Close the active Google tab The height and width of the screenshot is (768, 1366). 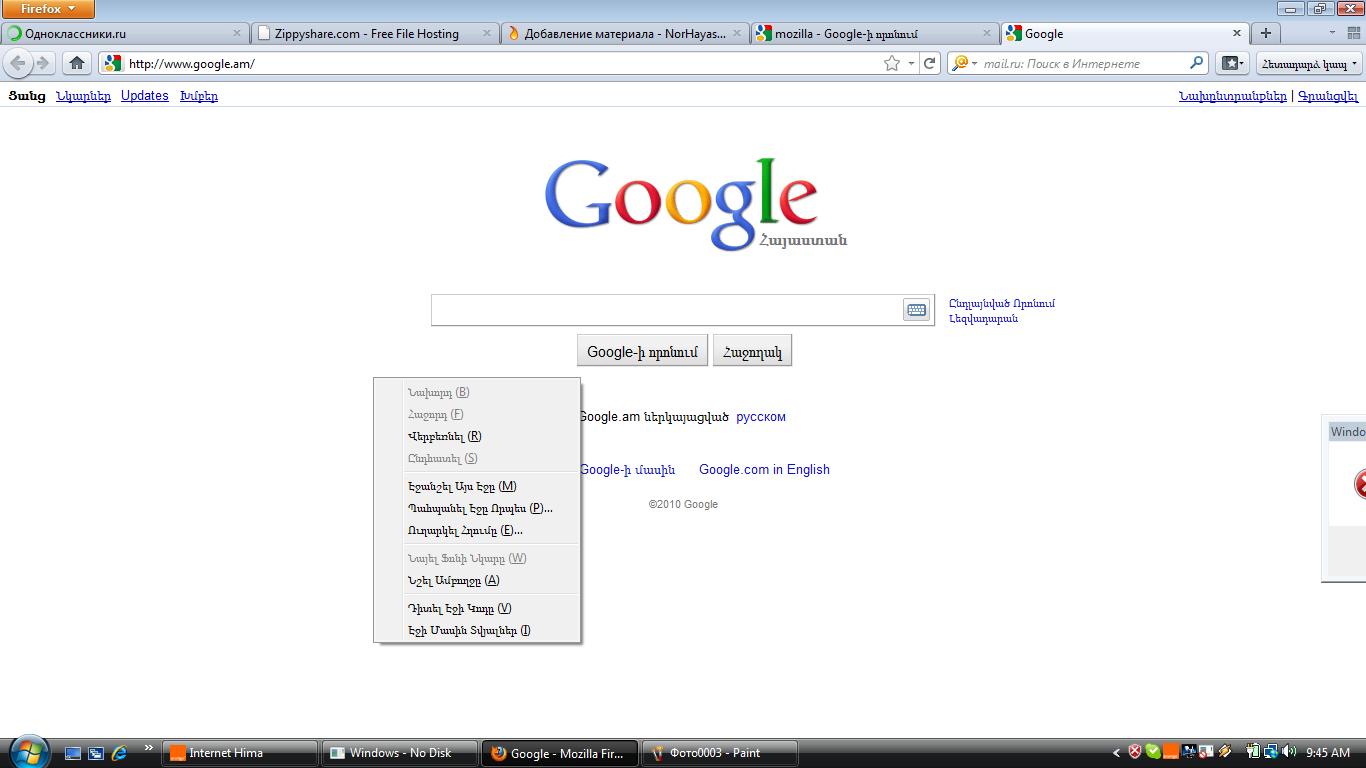point(1236,33)
